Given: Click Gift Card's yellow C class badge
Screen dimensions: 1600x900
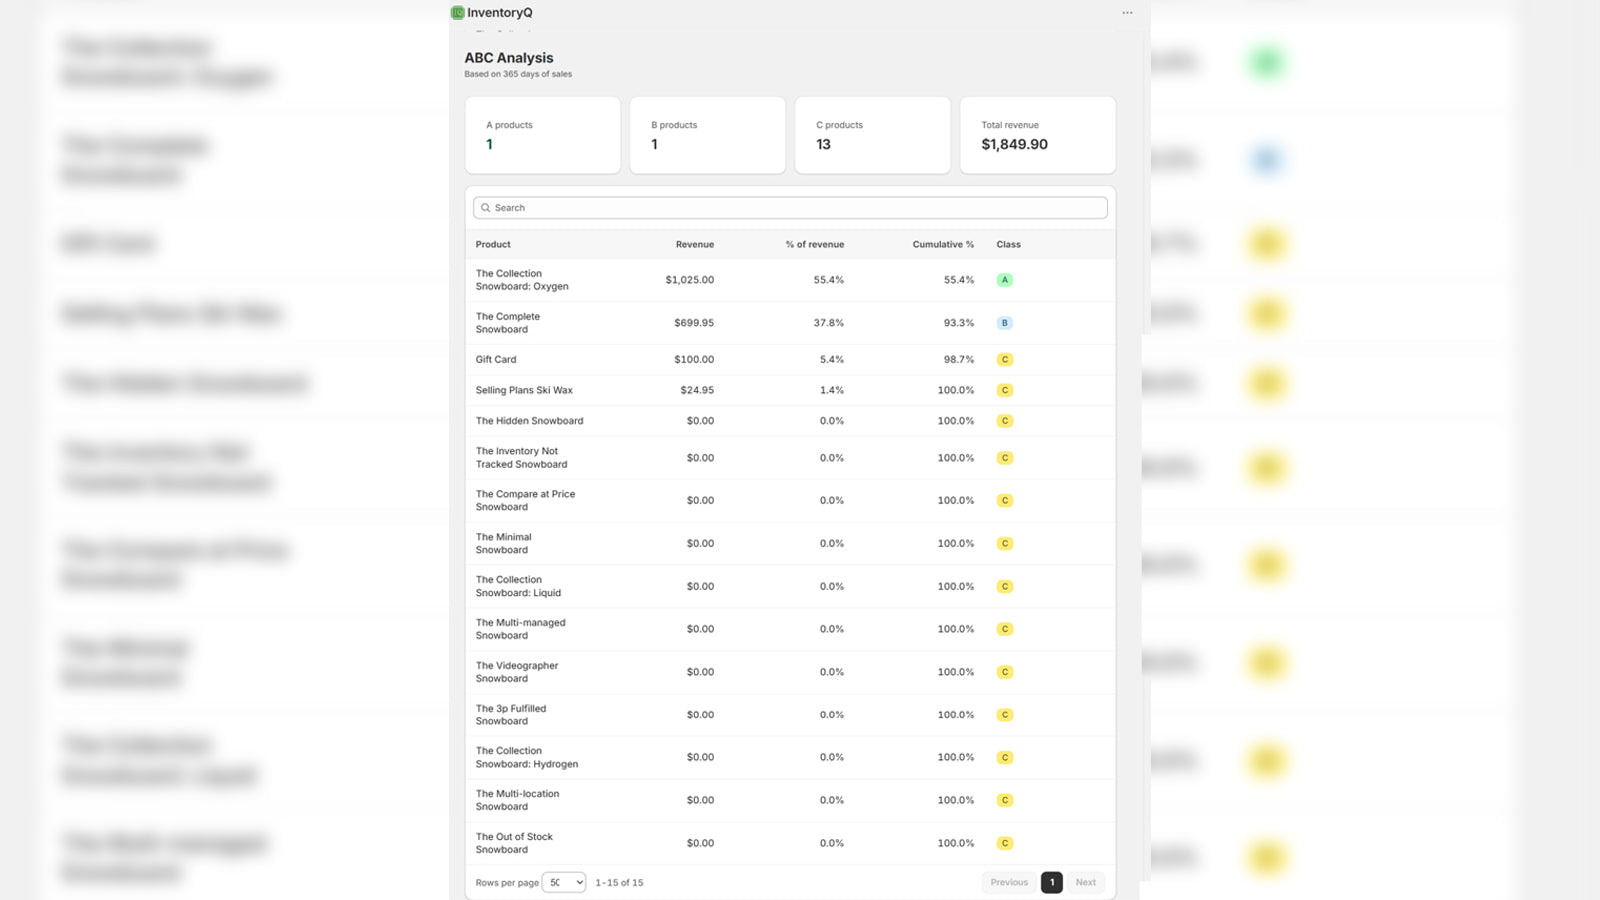Looking at the screenshot, I should [1005, 359].
